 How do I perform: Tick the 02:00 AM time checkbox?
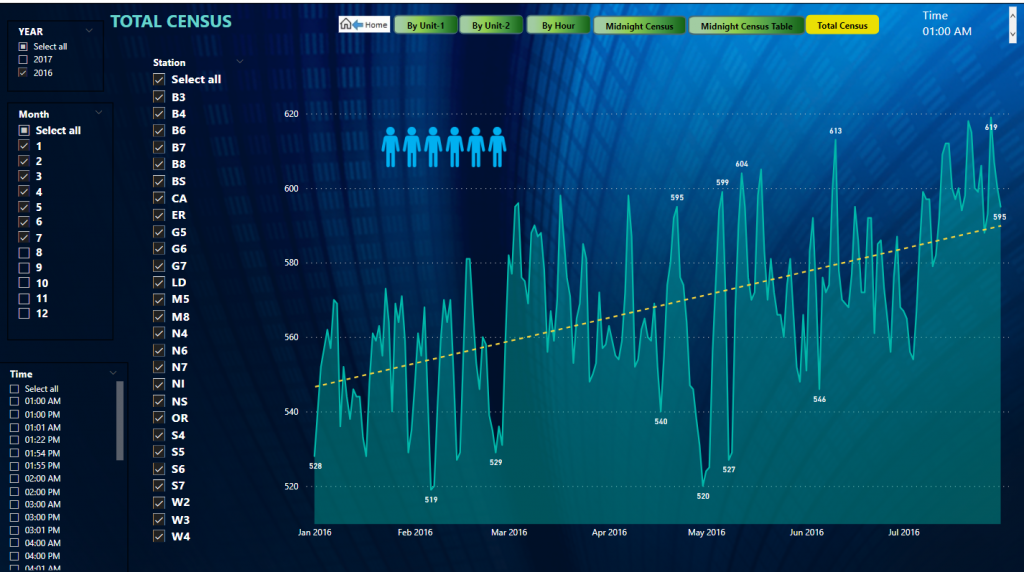pos(15,479)
